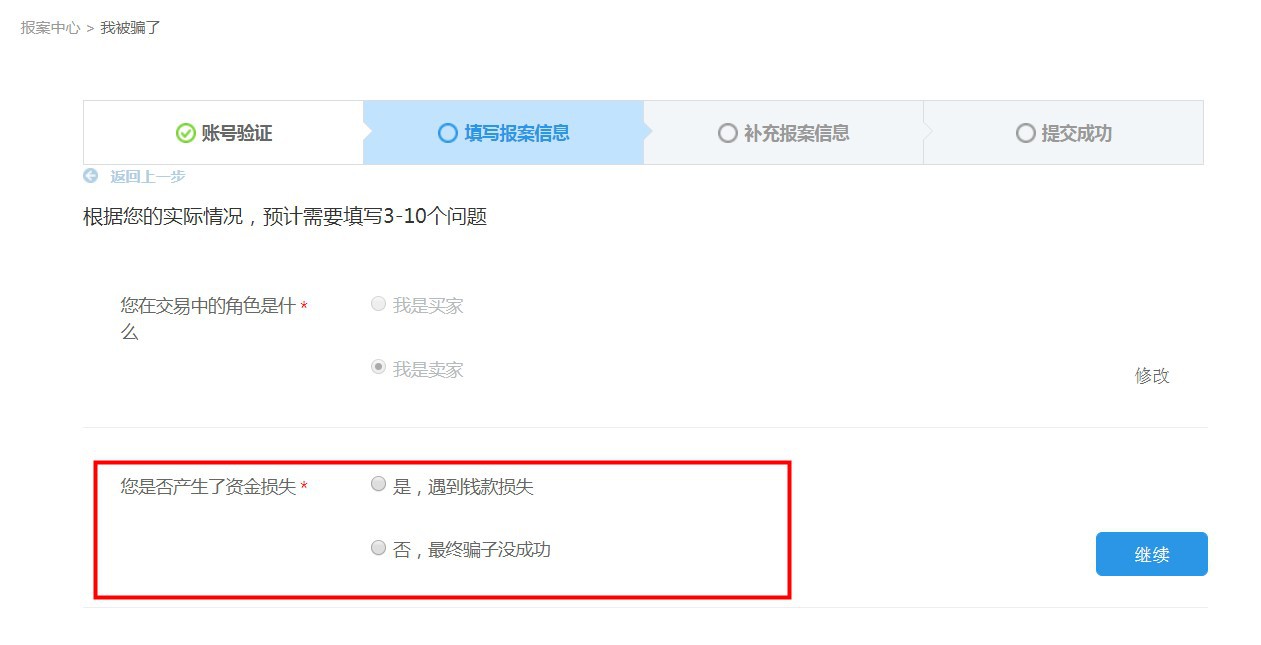
Task: Click the back arrow icon beside 返回上一步
Action: pos(91,176)
